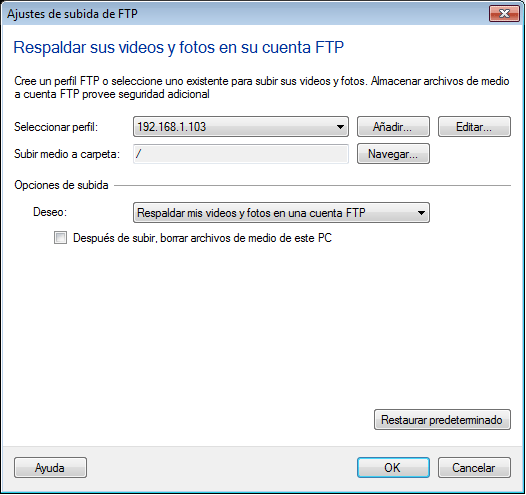Click the 'Respaldar sus videos y fotos' heading
This screenshot has width=526, height=495.
[178, 47]
